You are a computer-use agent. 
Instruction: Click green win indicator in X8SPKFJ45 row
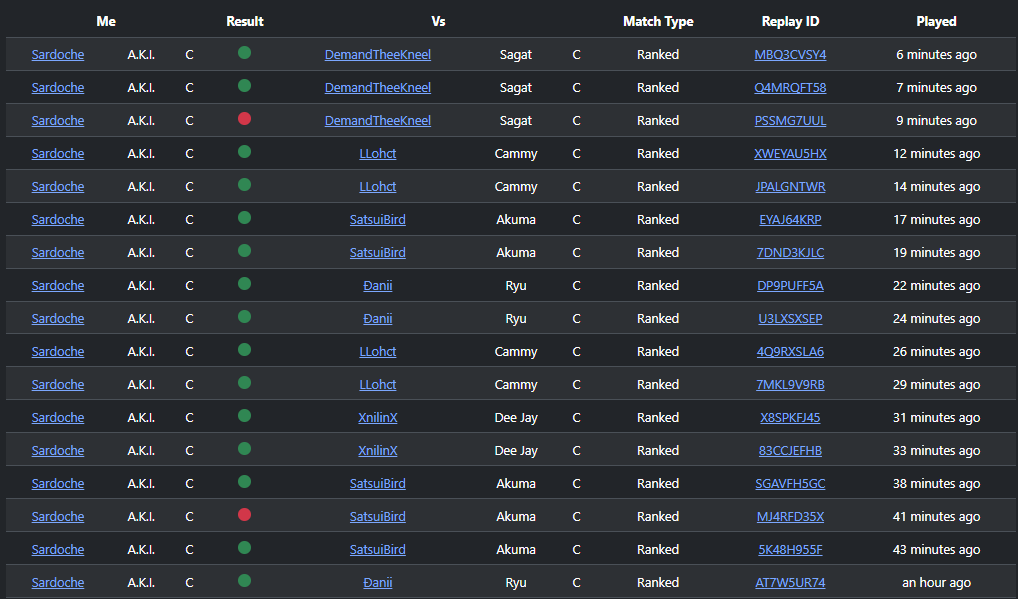pos(244,415)
